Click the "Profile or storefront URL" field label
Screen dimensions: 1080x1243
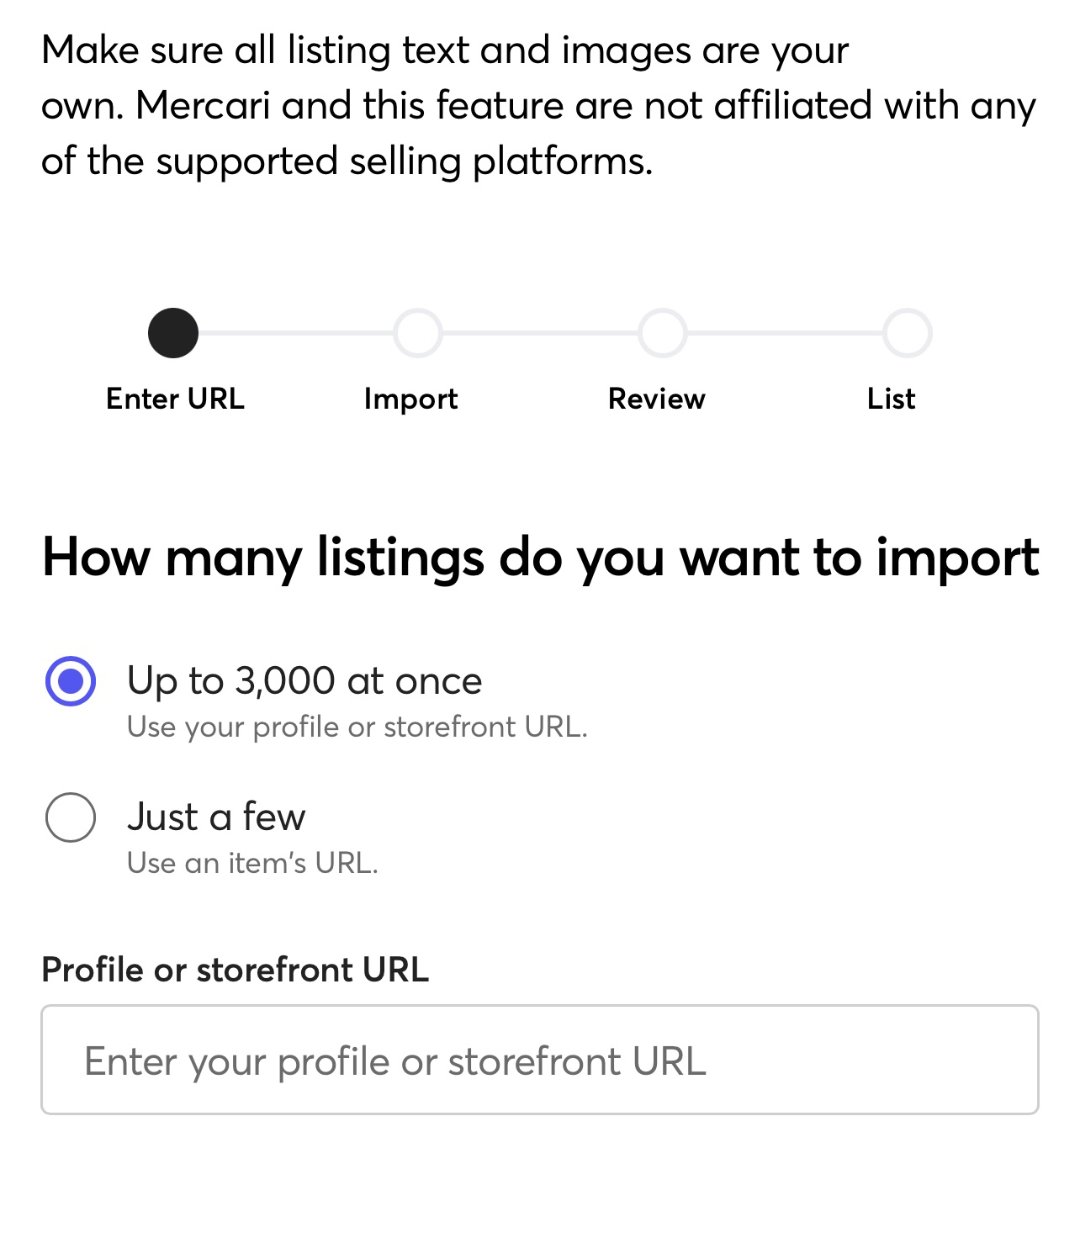click(235, 970)
